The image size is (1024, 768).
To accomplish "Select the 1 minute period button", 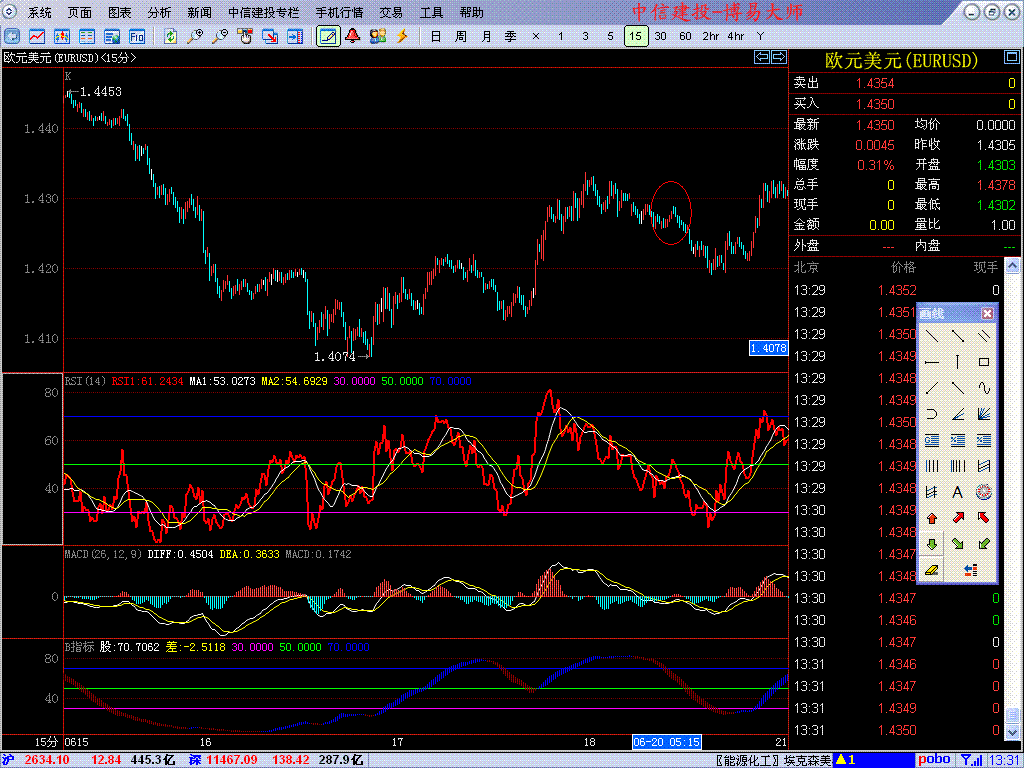I will (560, 36).
